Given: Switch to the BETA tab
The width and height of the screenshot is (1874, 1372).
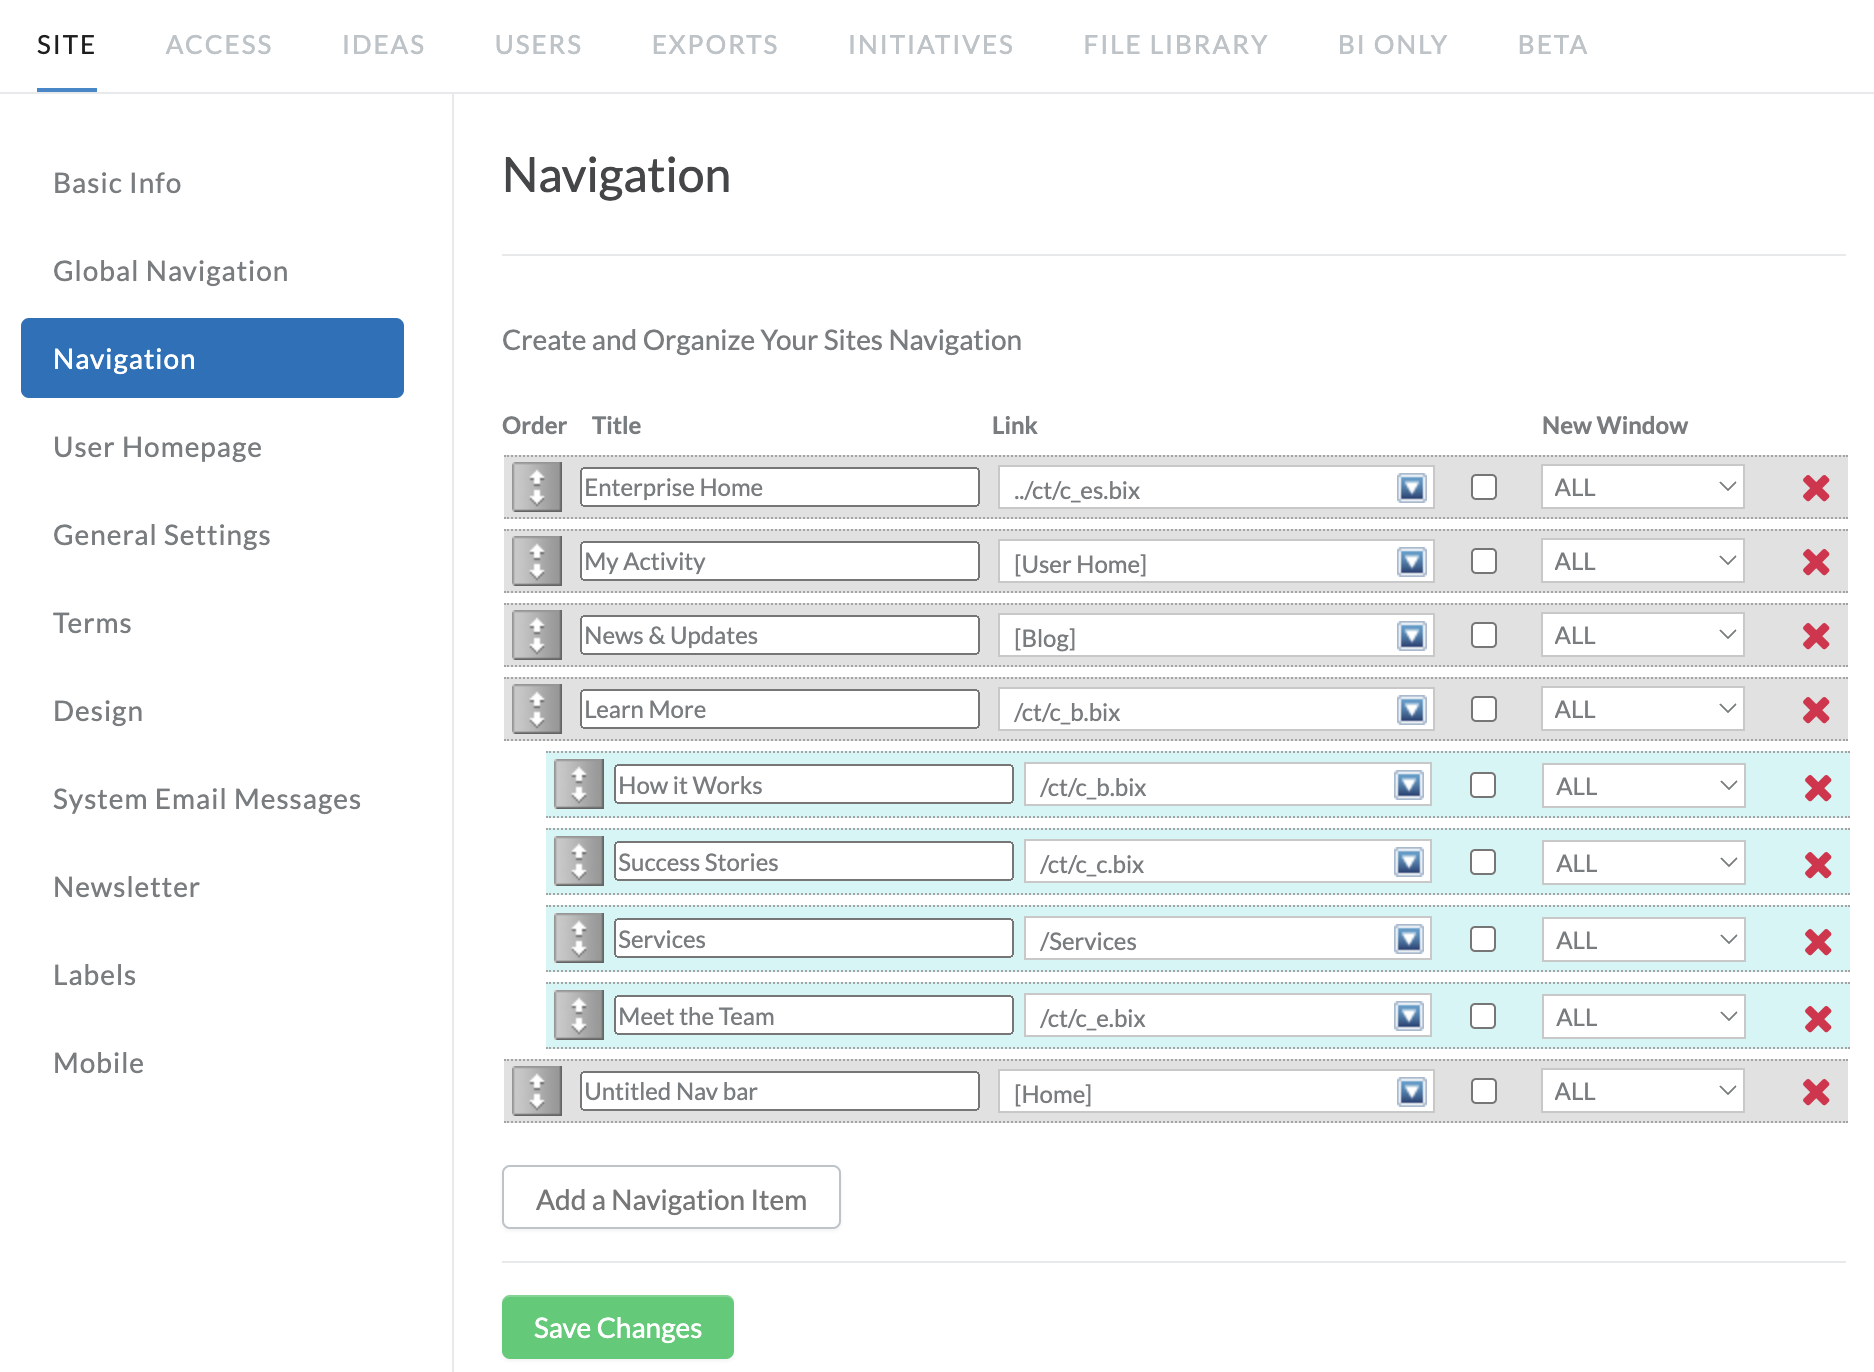Looking at the screenshot, I should tap(1552, 45).
